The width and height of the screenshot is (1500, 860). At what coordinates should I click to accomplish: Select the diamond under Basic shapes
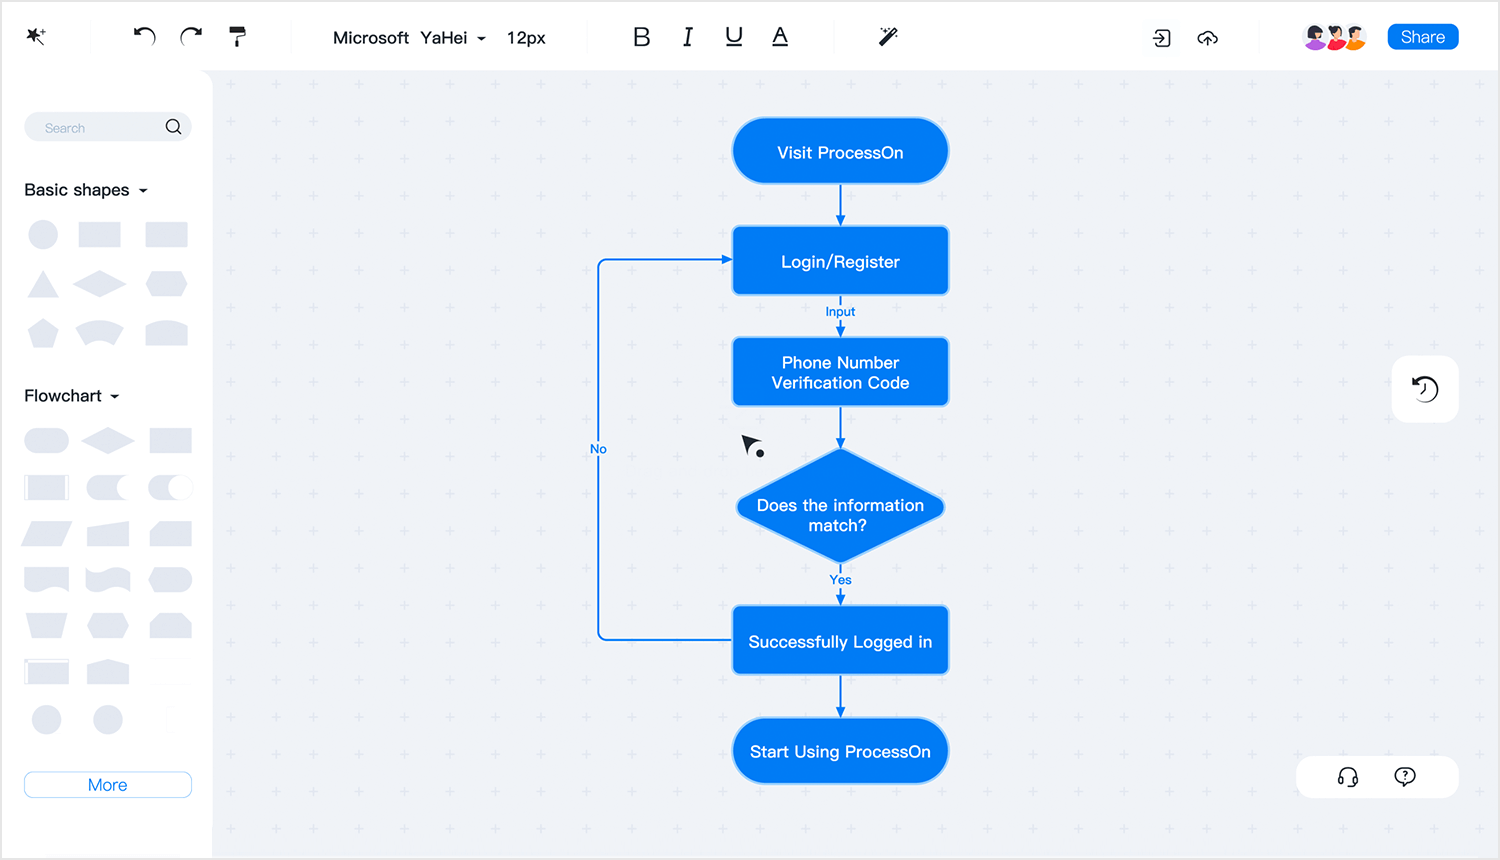100,284
